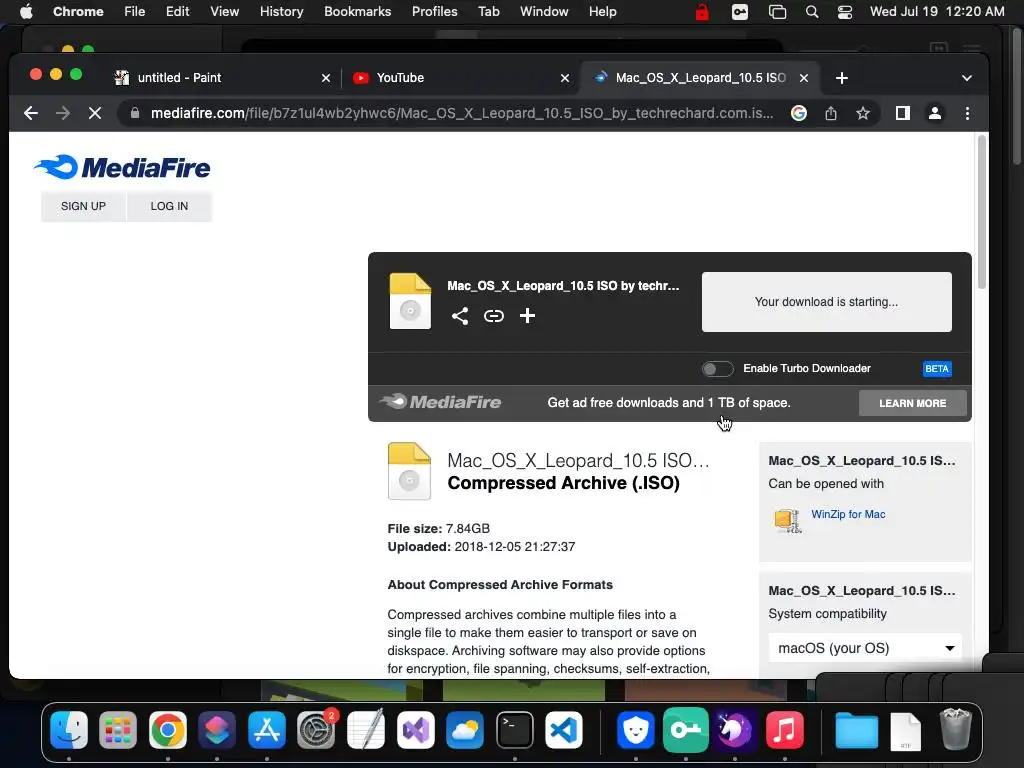Click the red lock icon in menu bar
Image resolution: width=1024 pixels, height=768 pixels.
click(x=702, y=12)
